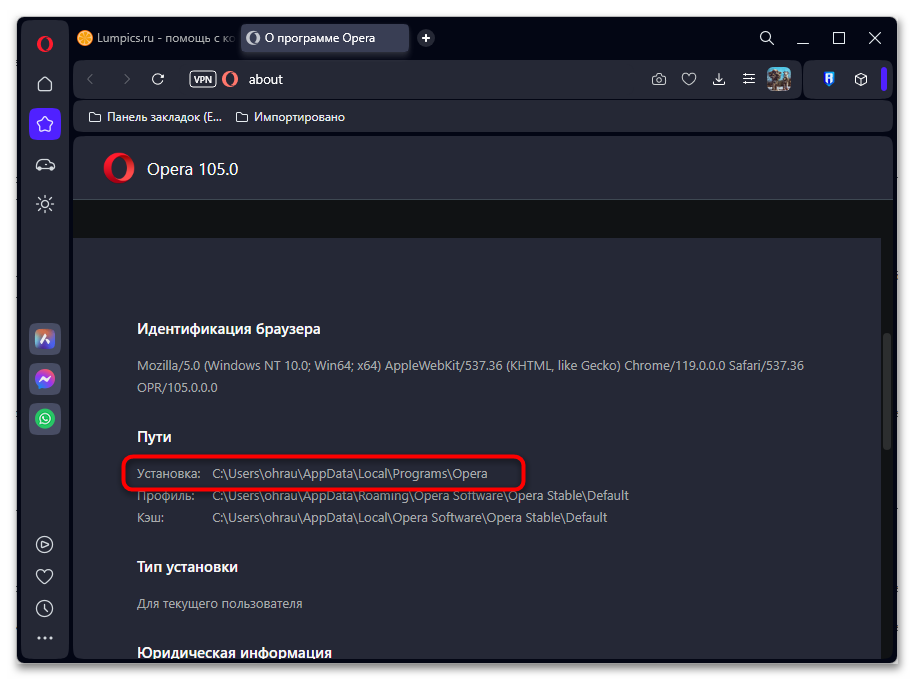Click the profile path ending 'Roaming\Opera Software\Opera Stable\Default'
914x680 pixels.
point(420,496)
